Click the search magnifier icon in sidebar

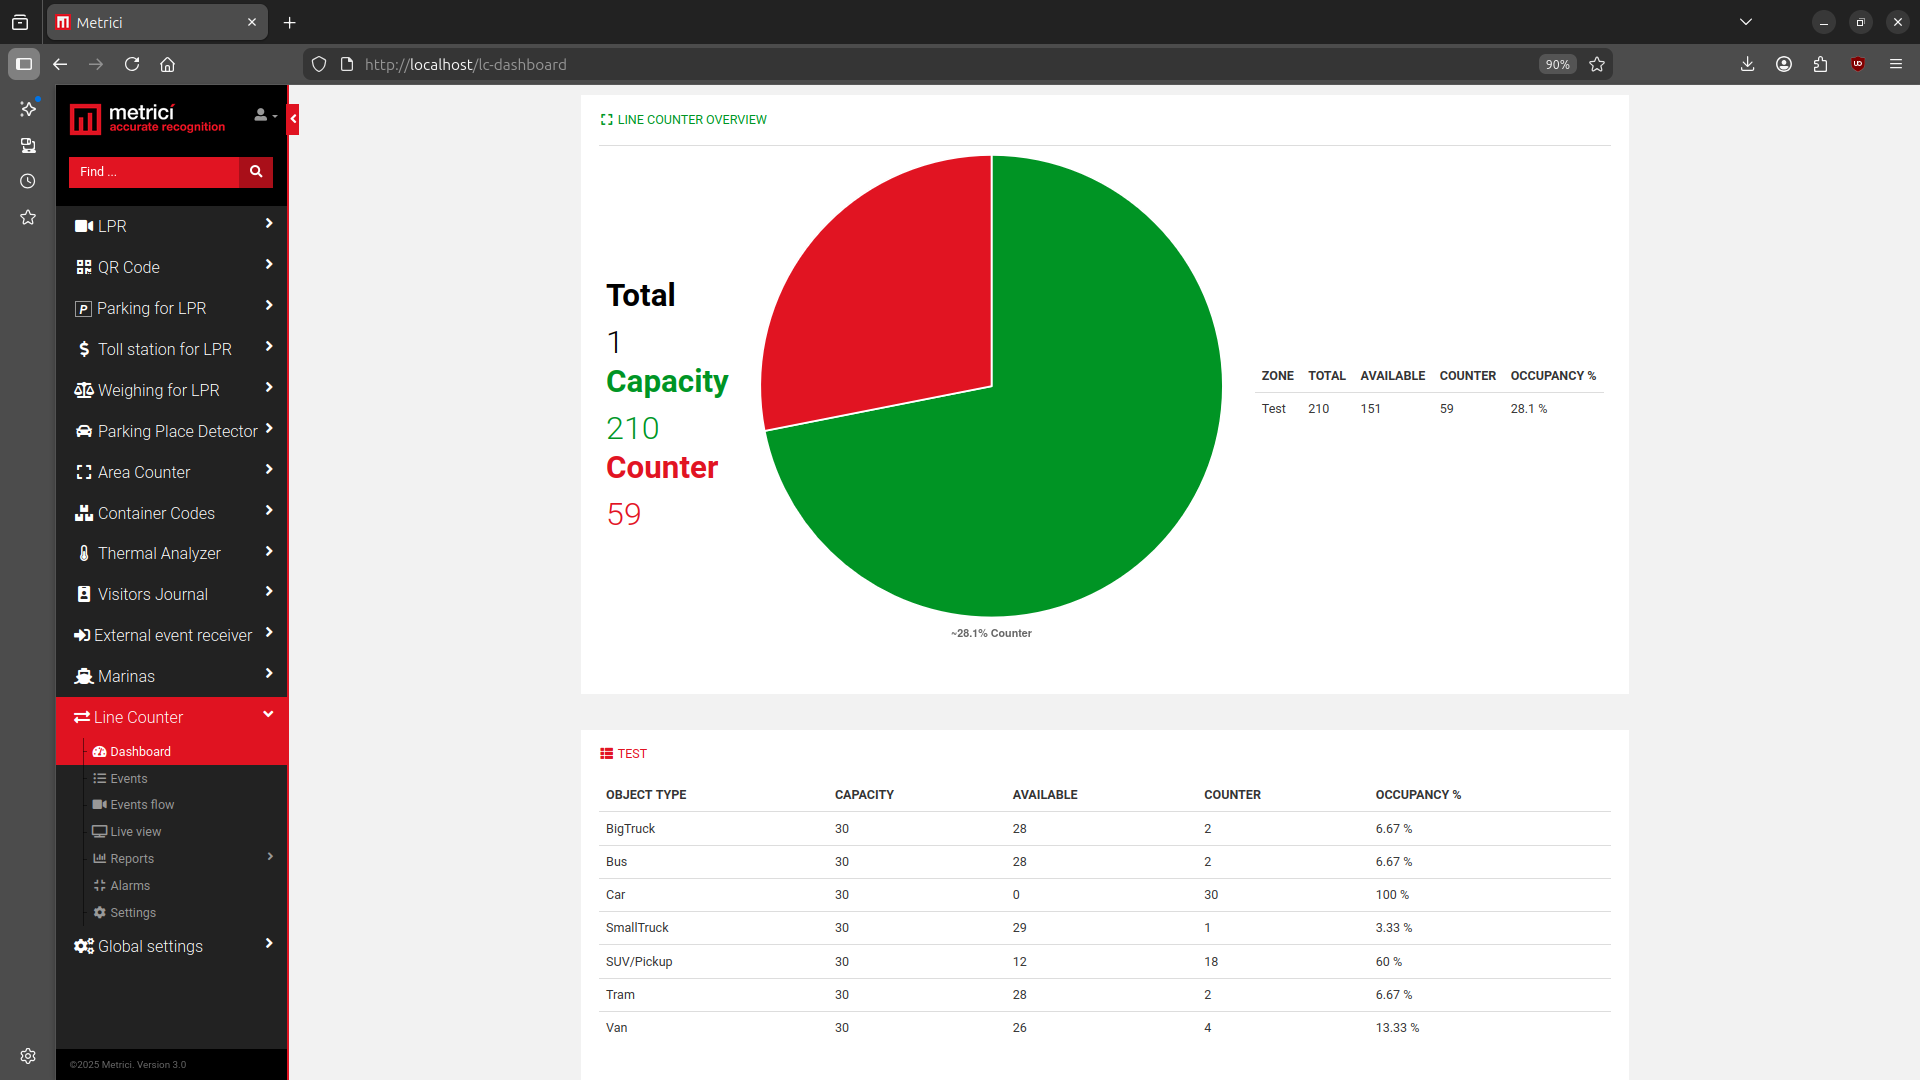coord(256,172)
